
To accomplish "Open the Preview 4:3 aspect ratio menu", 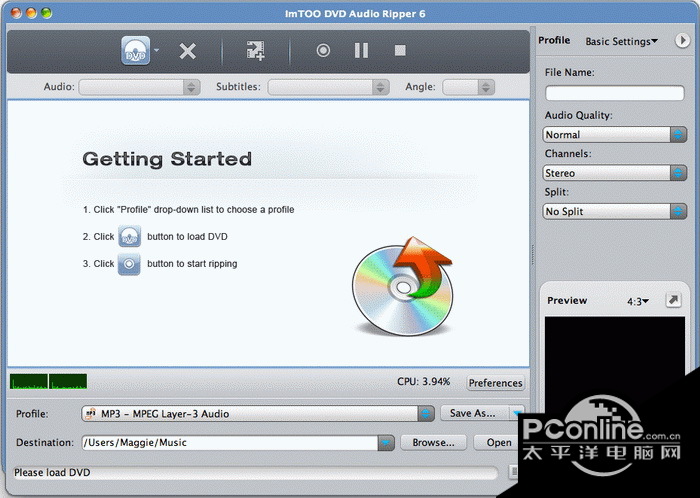I will click(638, 302).
